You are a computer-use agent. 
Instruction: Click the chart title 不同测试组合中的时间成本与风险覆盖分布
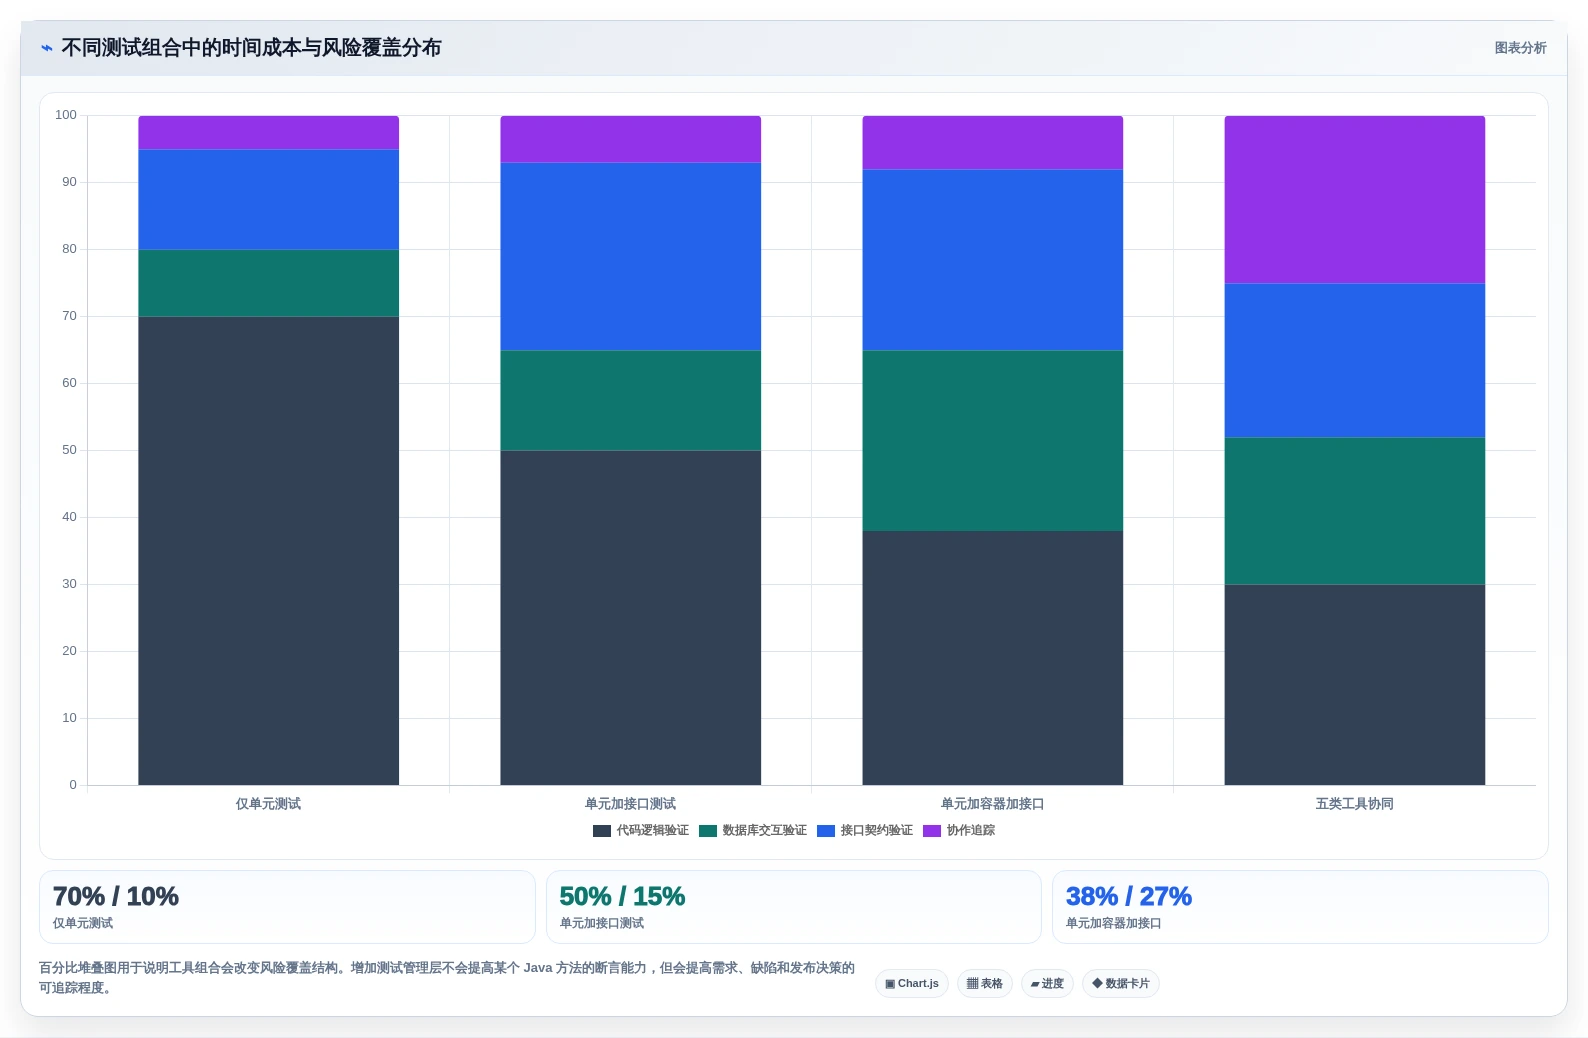coord(251,48)
